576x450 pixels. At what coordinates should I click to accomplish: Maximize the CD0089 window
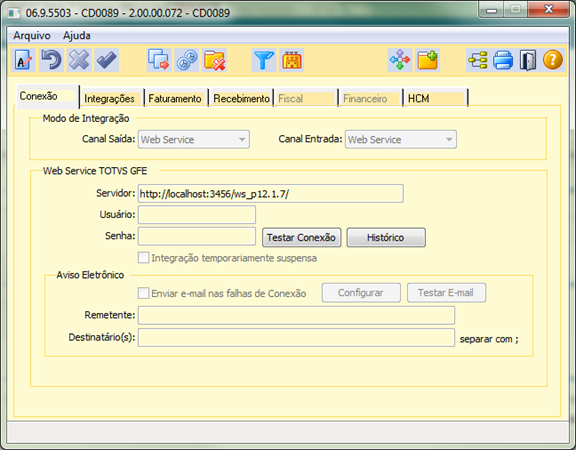click(516, 10)
